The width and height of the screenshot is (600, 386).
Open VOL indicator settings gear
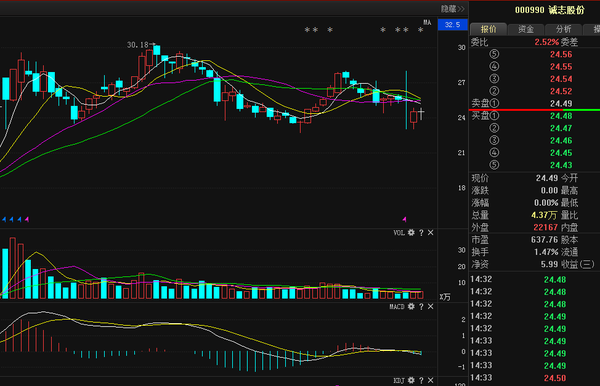(x=411, y=233)
